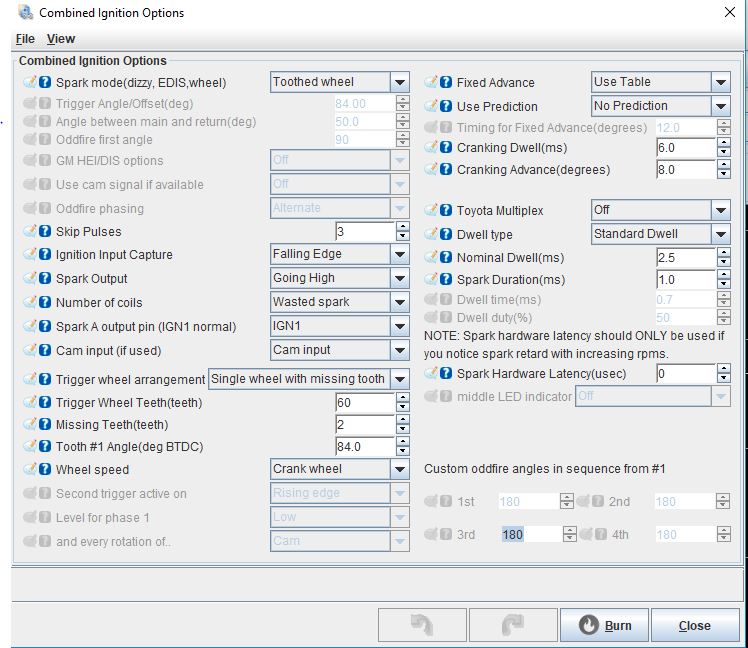Open the Dwell type dropdown
This screenshot has width=748, height=648.
click(x=720, y=234)
